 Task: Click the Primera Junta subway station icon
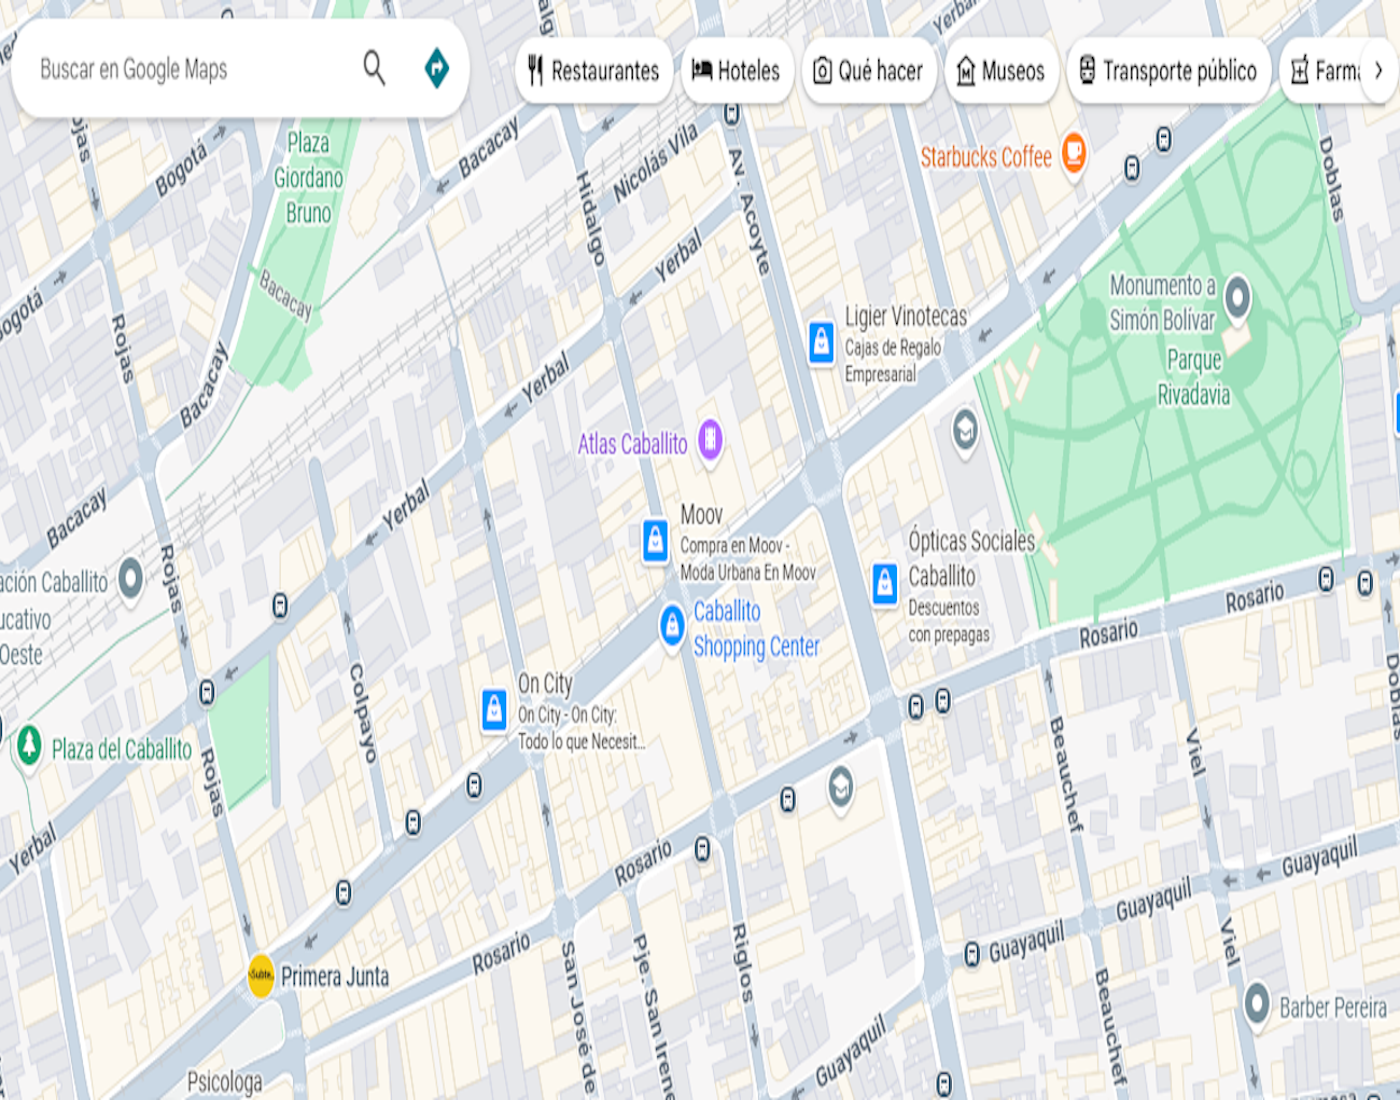pos(261,975)
